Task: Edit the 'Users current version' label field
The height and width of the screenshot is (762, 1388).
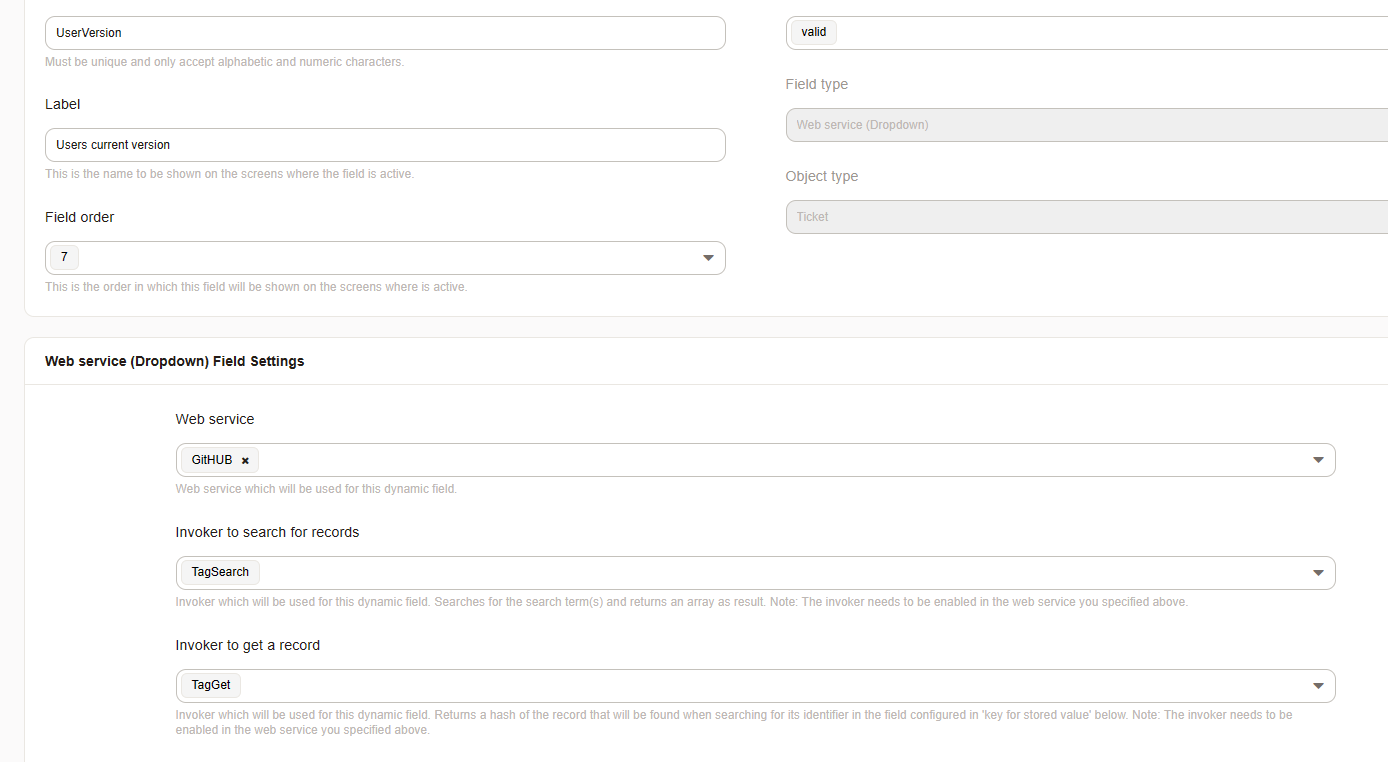Action: pos(385,145)
